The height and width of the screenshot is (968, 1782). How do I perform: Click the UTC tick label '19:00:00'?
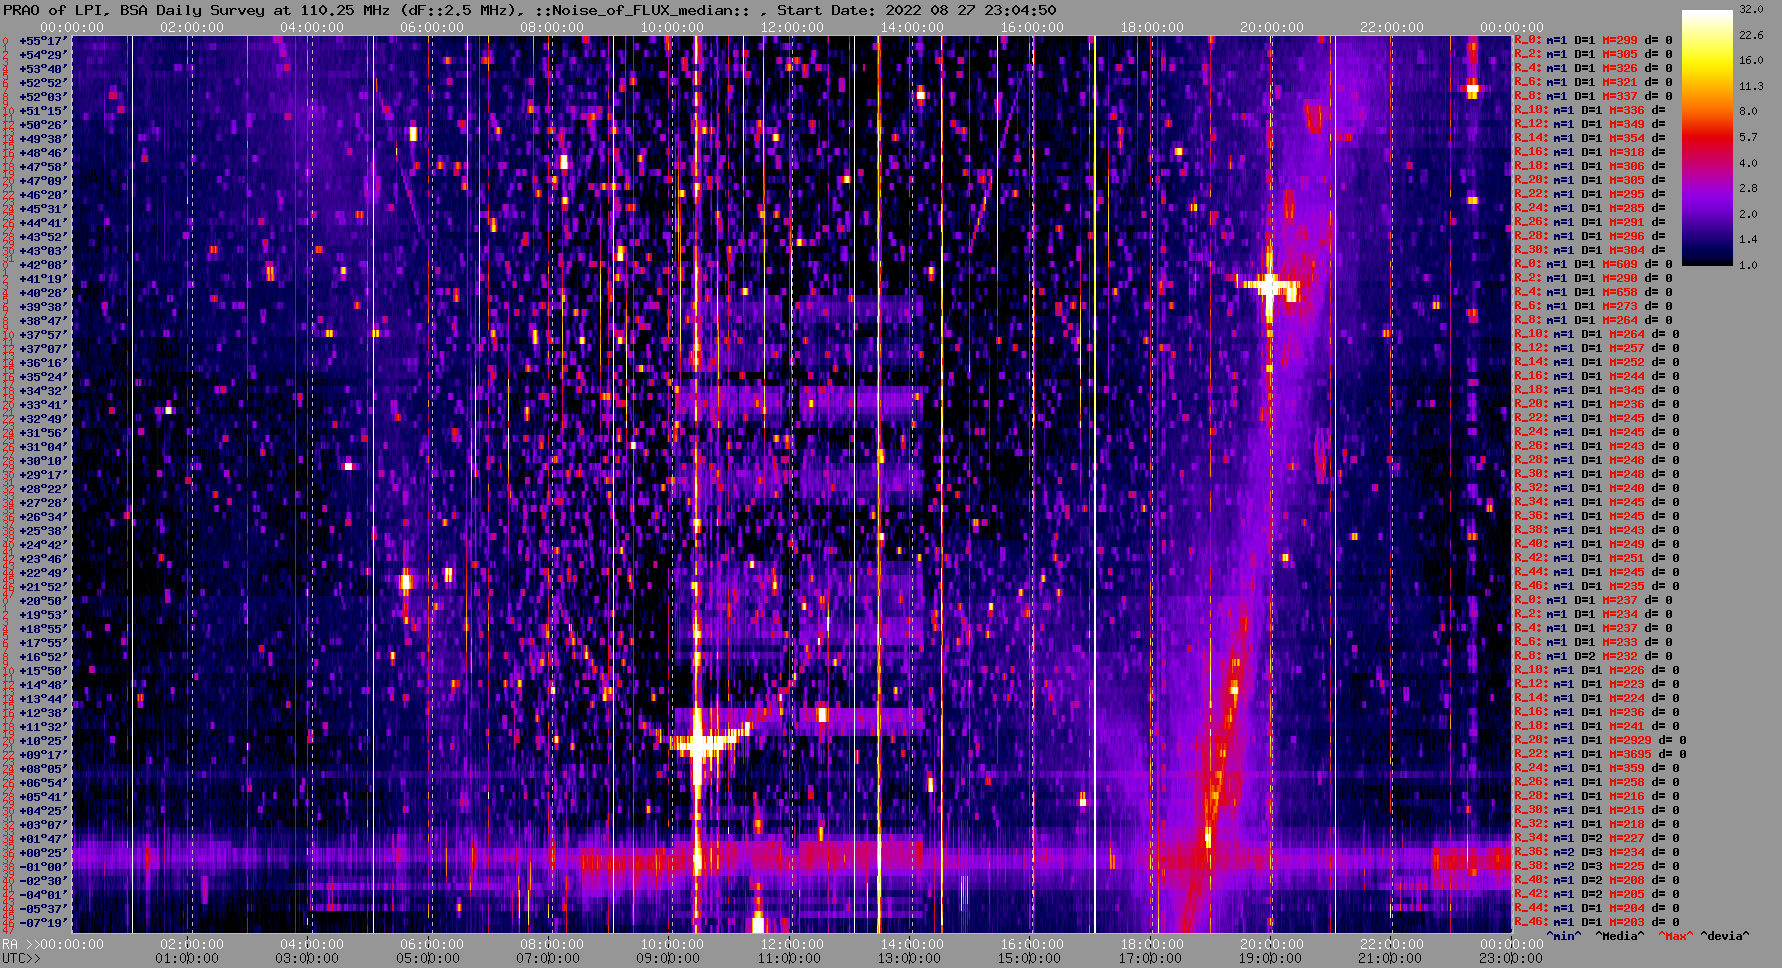click(x=1268, y=958)
